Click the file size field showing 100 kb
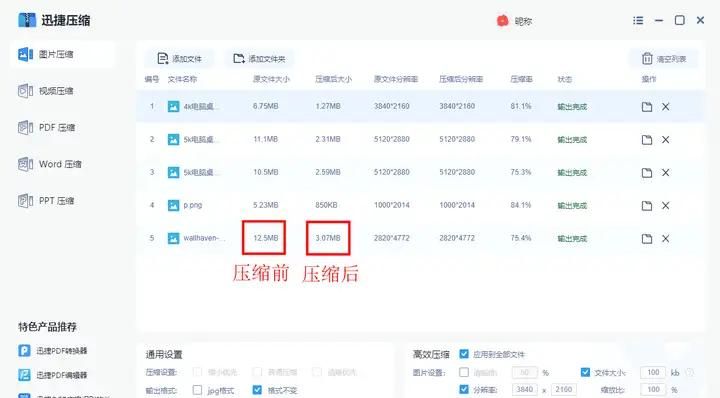 653,372
